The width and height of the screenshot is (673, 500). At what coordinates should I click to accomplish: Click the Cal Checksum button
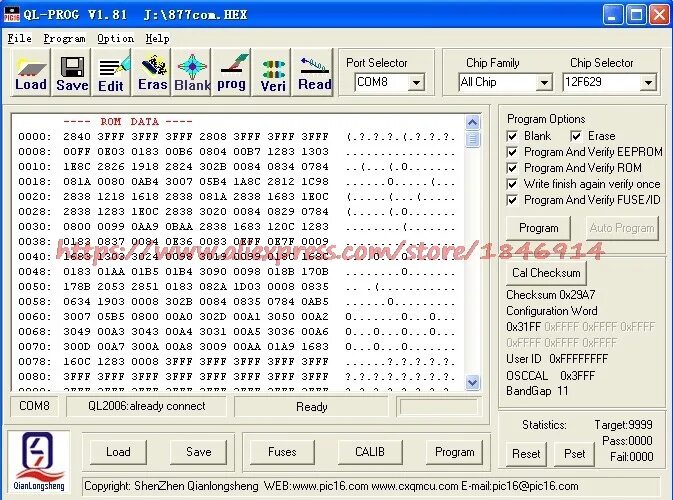[x=546, y=273]
